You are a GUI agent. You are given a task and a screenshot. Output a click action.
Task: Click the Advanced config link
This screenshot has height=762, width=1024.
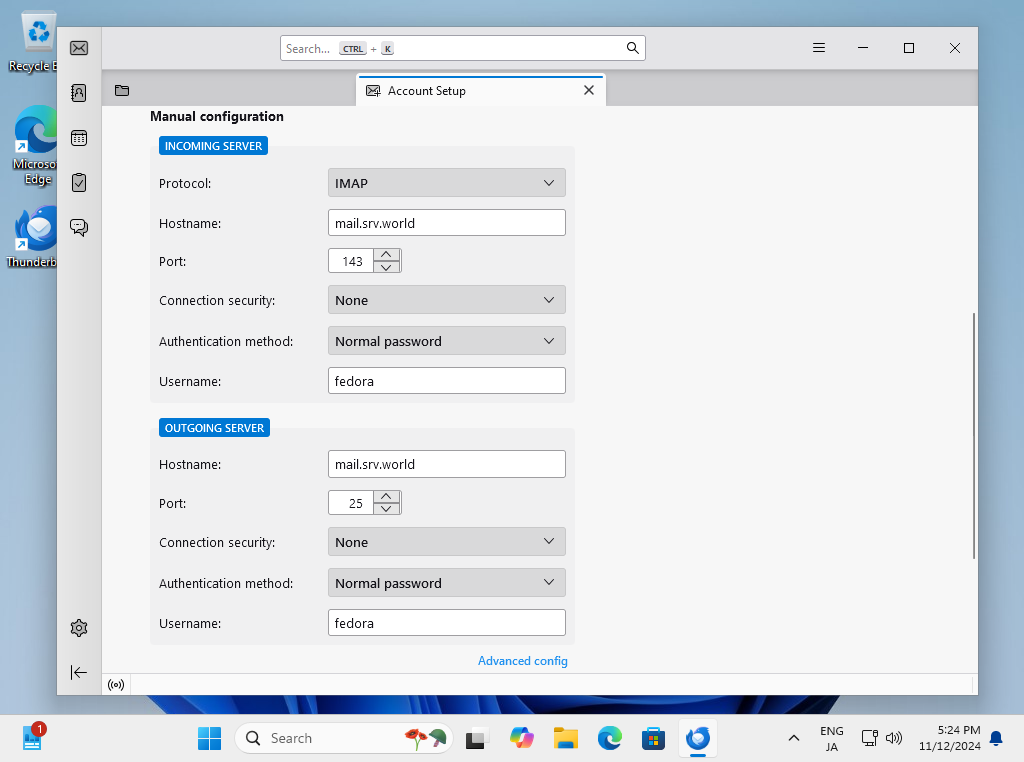[522, 661]
